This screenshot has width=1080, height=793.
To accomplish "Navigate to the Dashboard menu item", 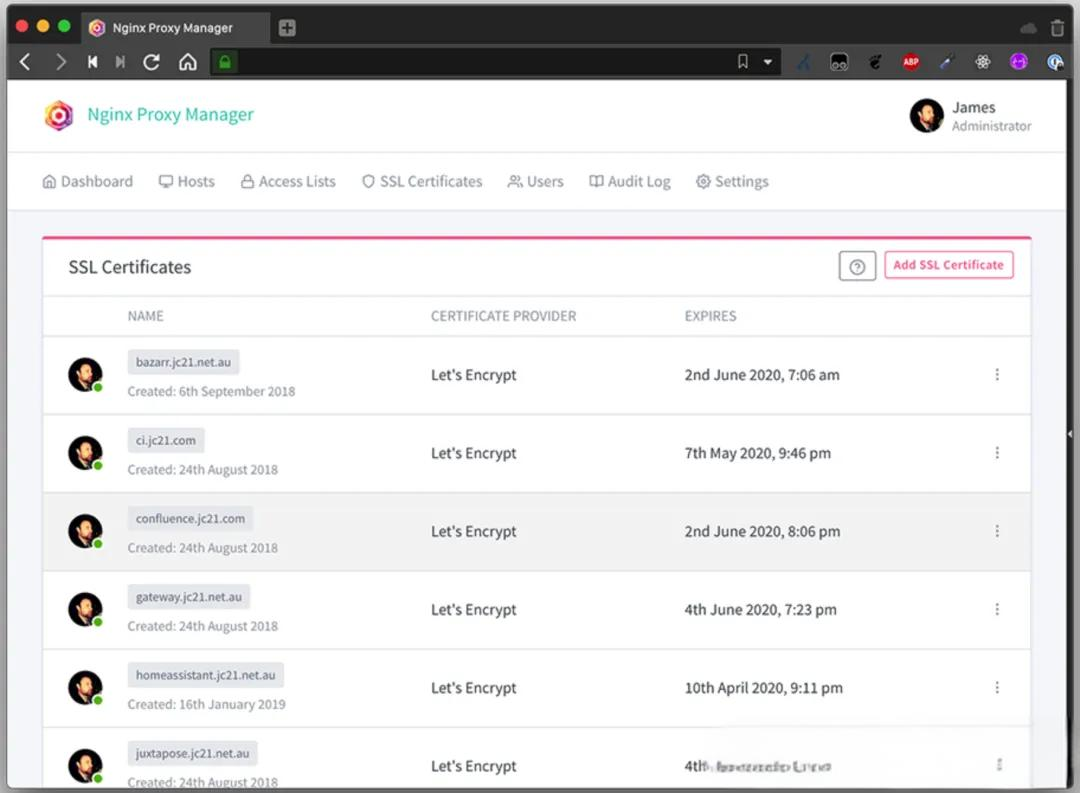I will click(x=88, y=182).
